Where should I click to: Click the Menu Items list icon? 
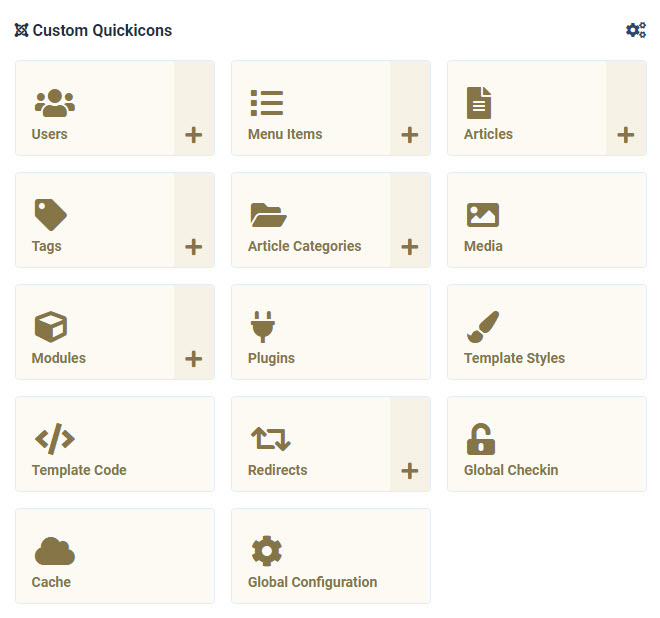pyautogui.click(x=267, y=102)
